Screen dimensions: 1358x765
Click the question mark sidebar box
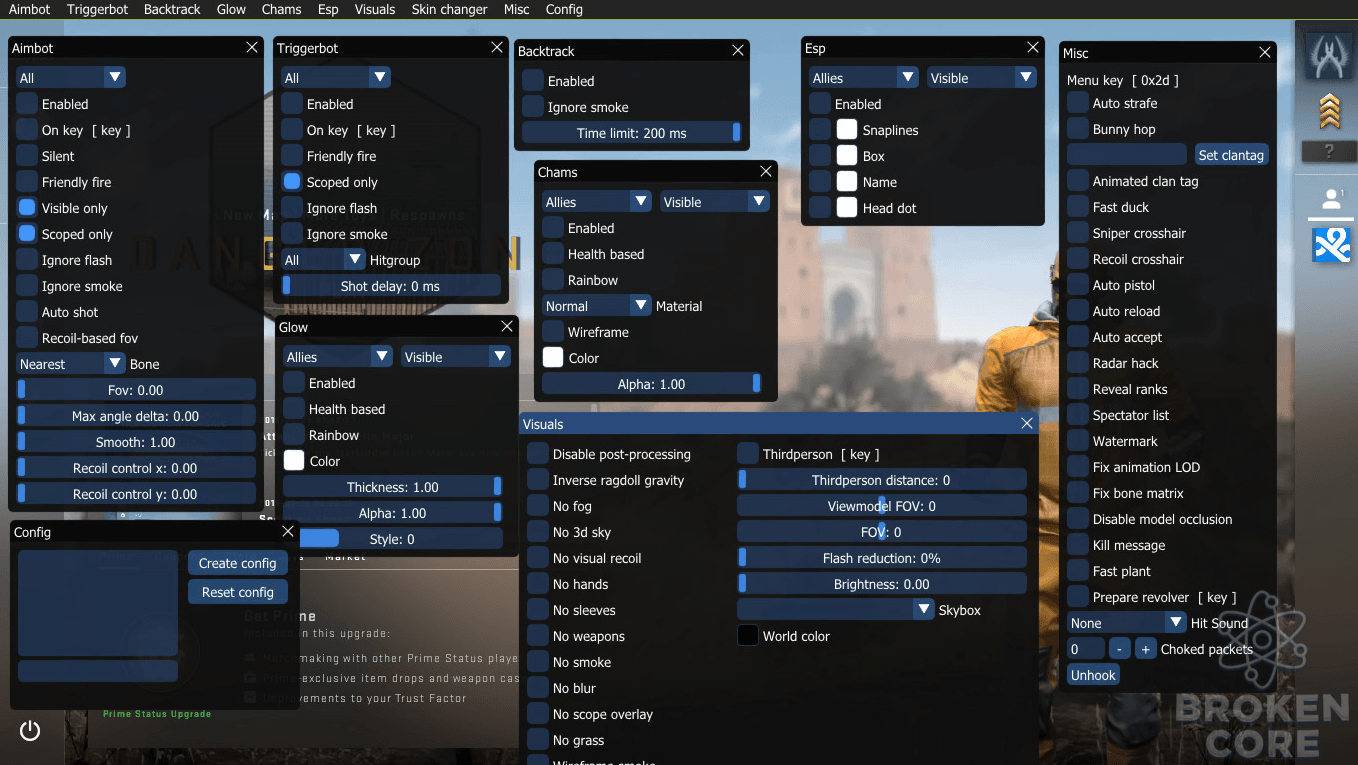pyautogui.click(x=1329, y=152)
